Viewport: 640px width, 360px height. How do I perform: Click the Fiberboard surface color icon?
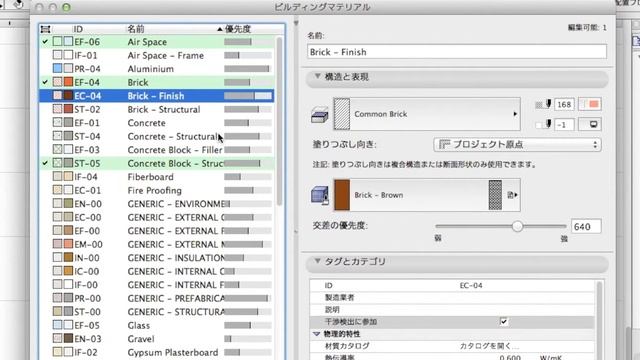click(x=68, y=177)
